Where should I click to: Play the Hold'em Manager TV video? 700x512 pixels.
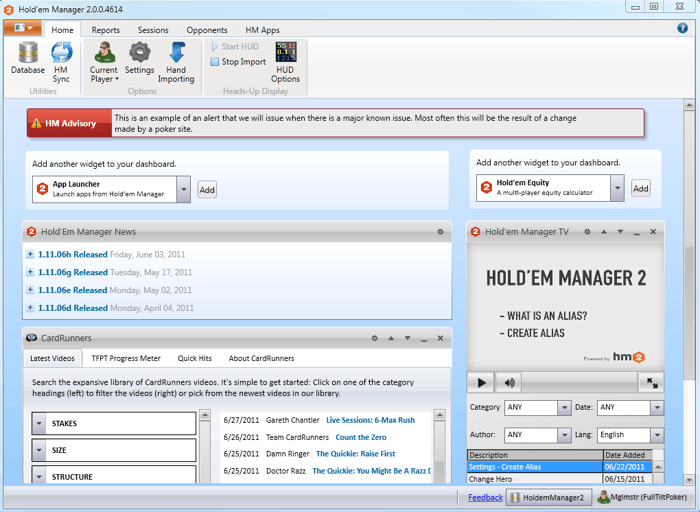481,382
